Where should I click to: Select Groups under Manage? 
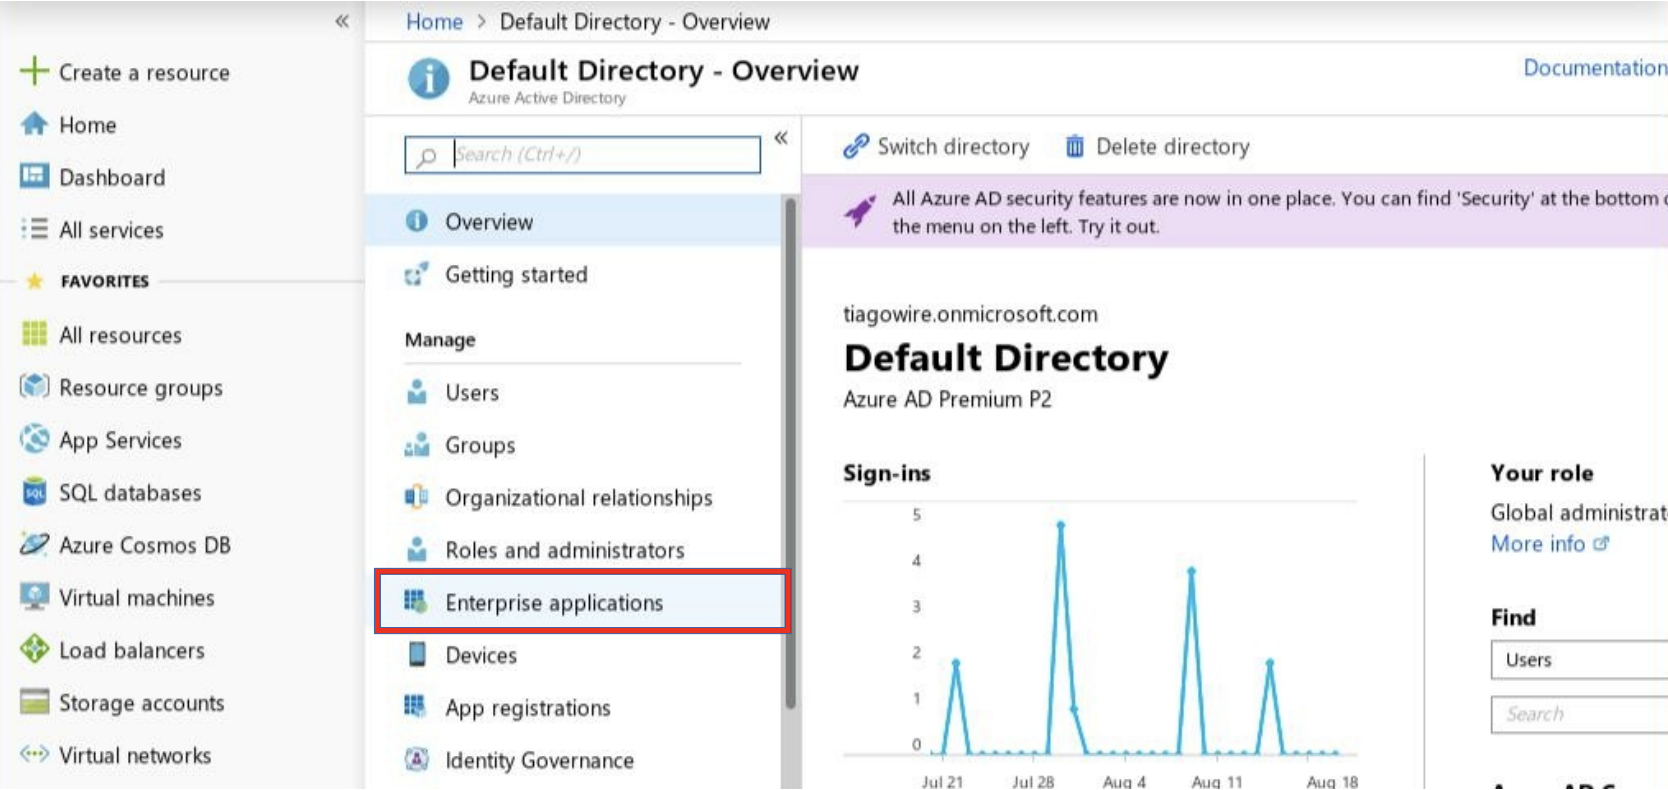tap(573, 445)
